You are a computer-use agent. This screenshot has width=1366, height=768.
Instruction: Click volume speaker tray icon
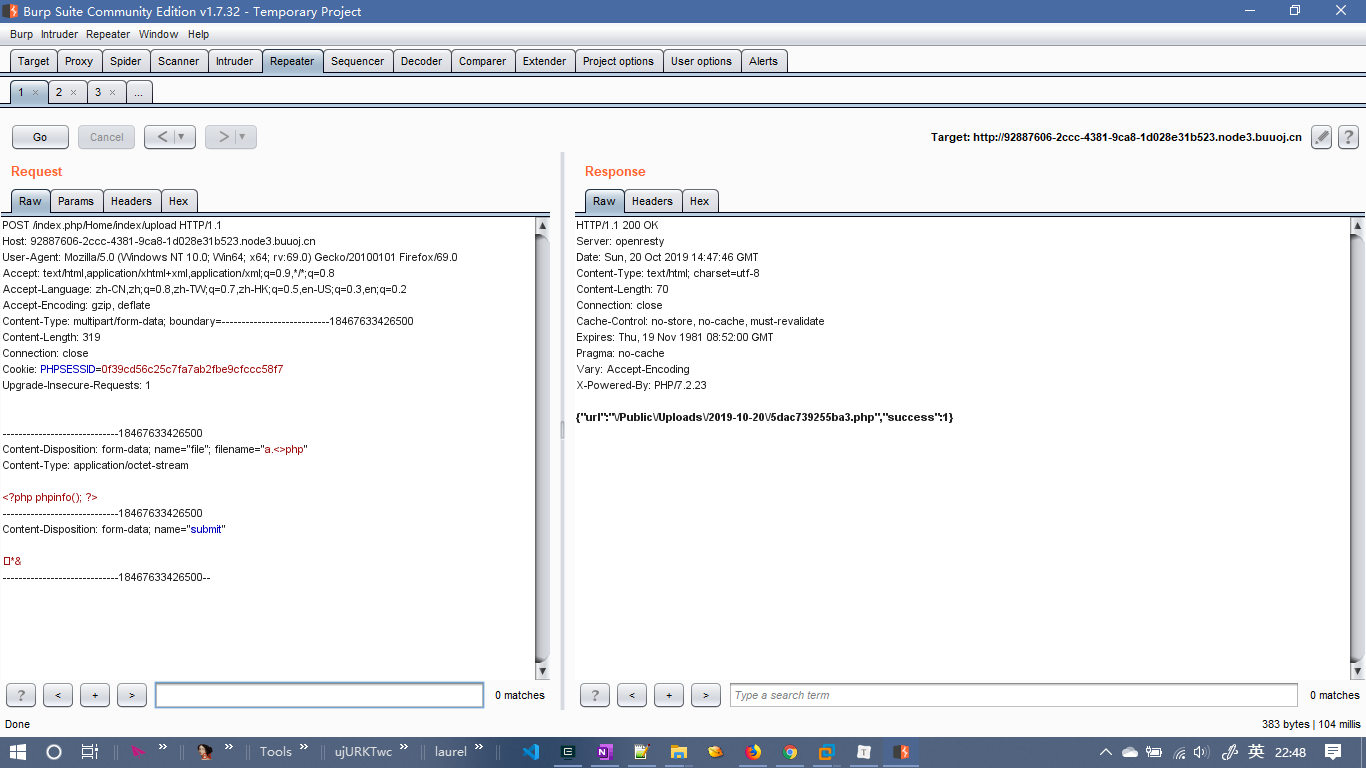[x=1202, y=752]
